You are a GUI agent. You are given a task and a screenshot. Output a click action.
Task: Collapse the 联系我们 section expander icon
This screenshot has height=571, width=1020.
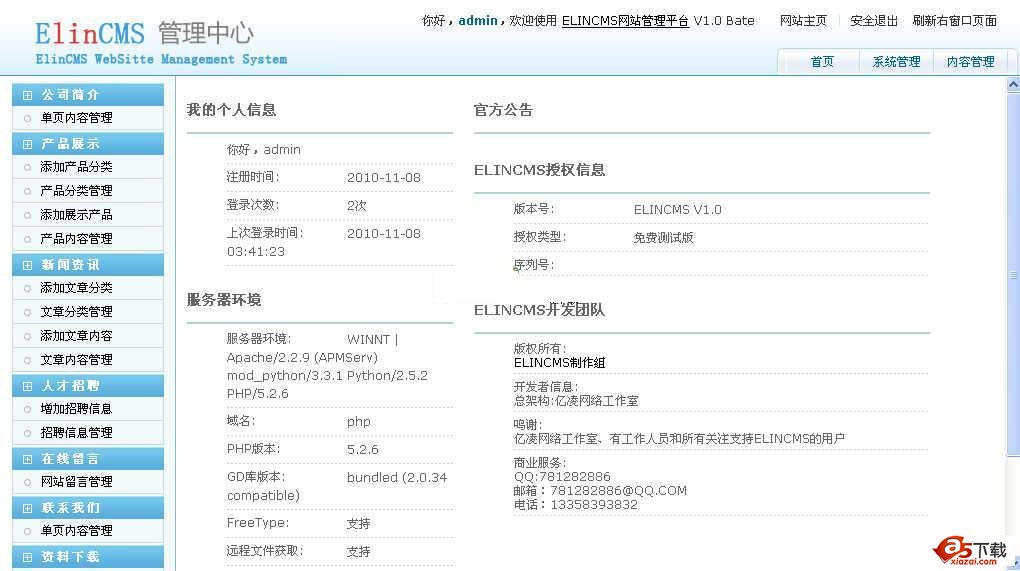coord(27,509)
